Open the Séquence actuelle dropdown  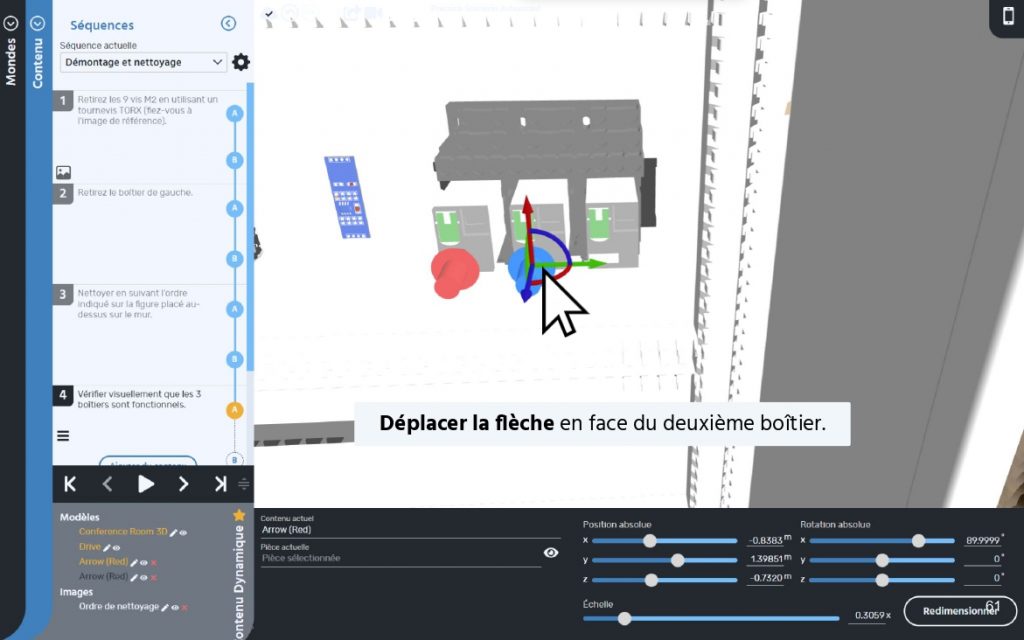tap(144, 62)
